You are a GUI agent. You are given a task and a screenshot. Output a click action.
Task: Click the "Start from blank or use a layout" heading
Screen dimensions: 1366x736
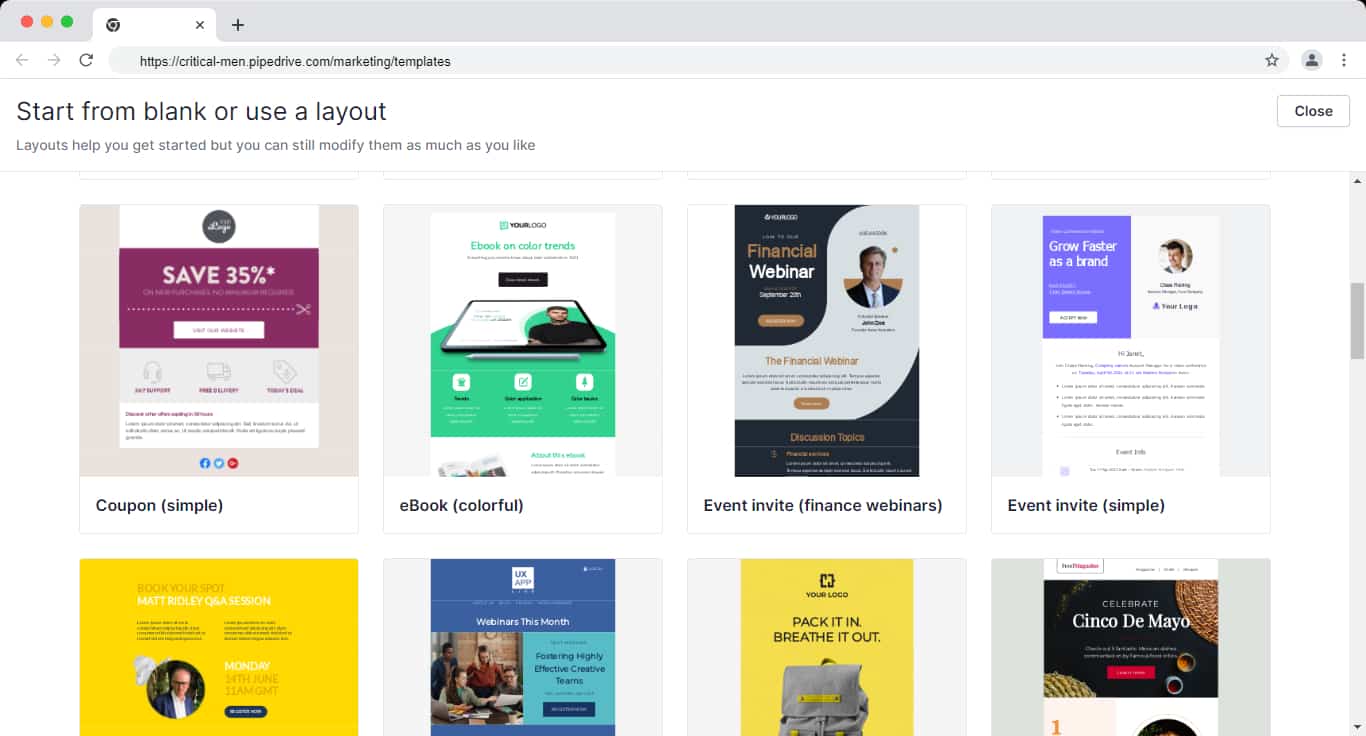click(201, 111)
